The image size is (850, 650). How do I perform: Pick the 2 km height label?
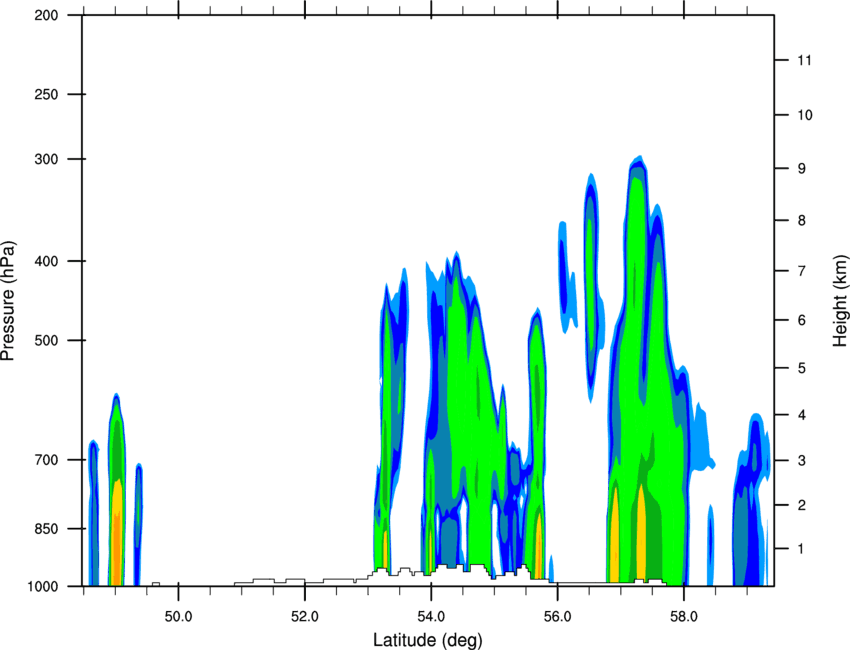(x=801, y=505)
